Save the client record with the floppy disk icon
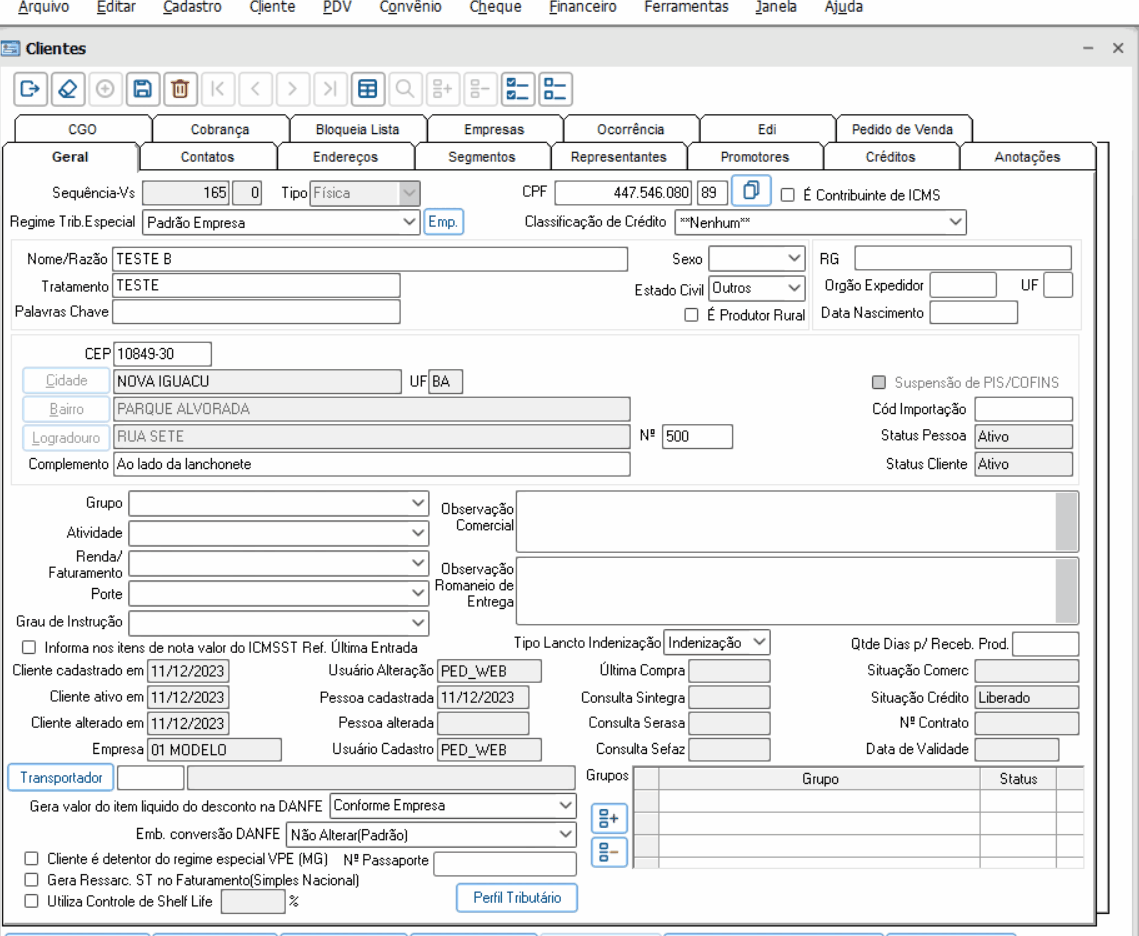Viewport: 1139px width, 936px height. click(142, 89)
